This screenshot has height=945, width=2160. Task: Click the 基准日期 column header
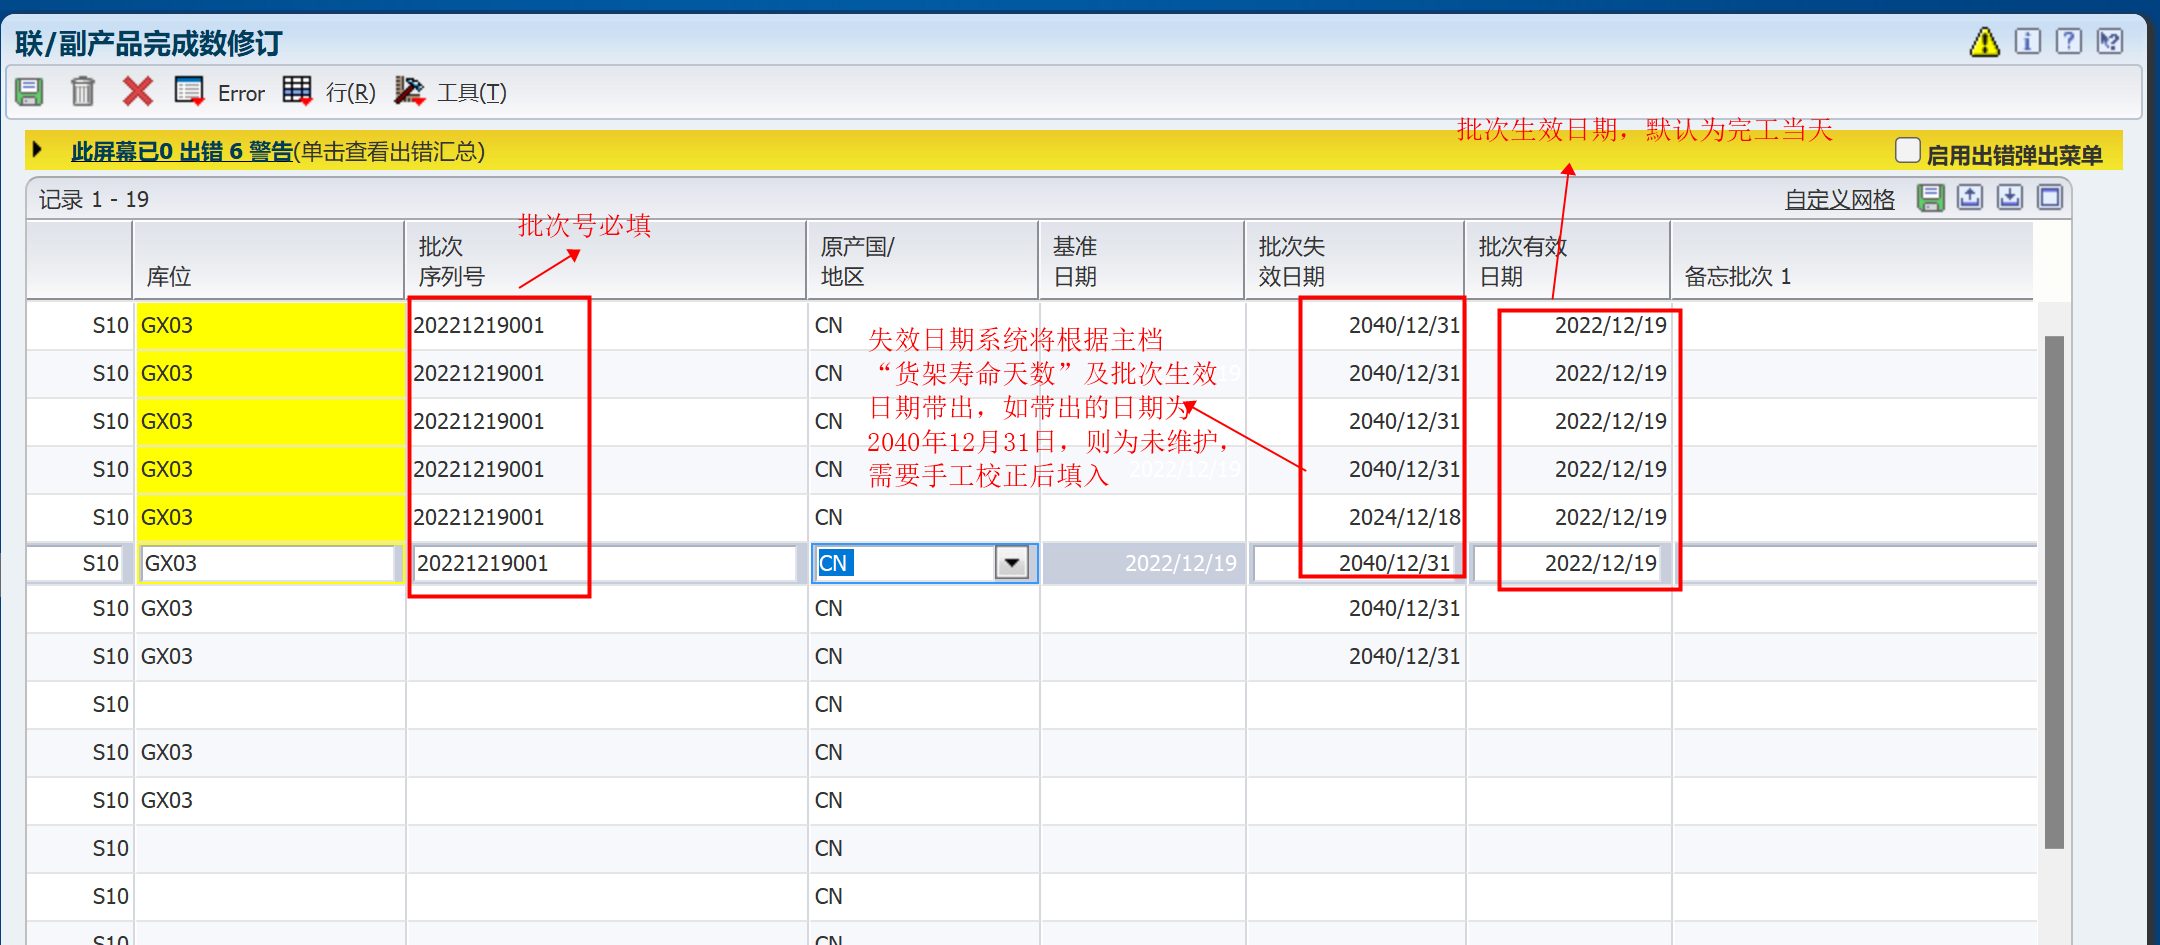[1142, 260]
